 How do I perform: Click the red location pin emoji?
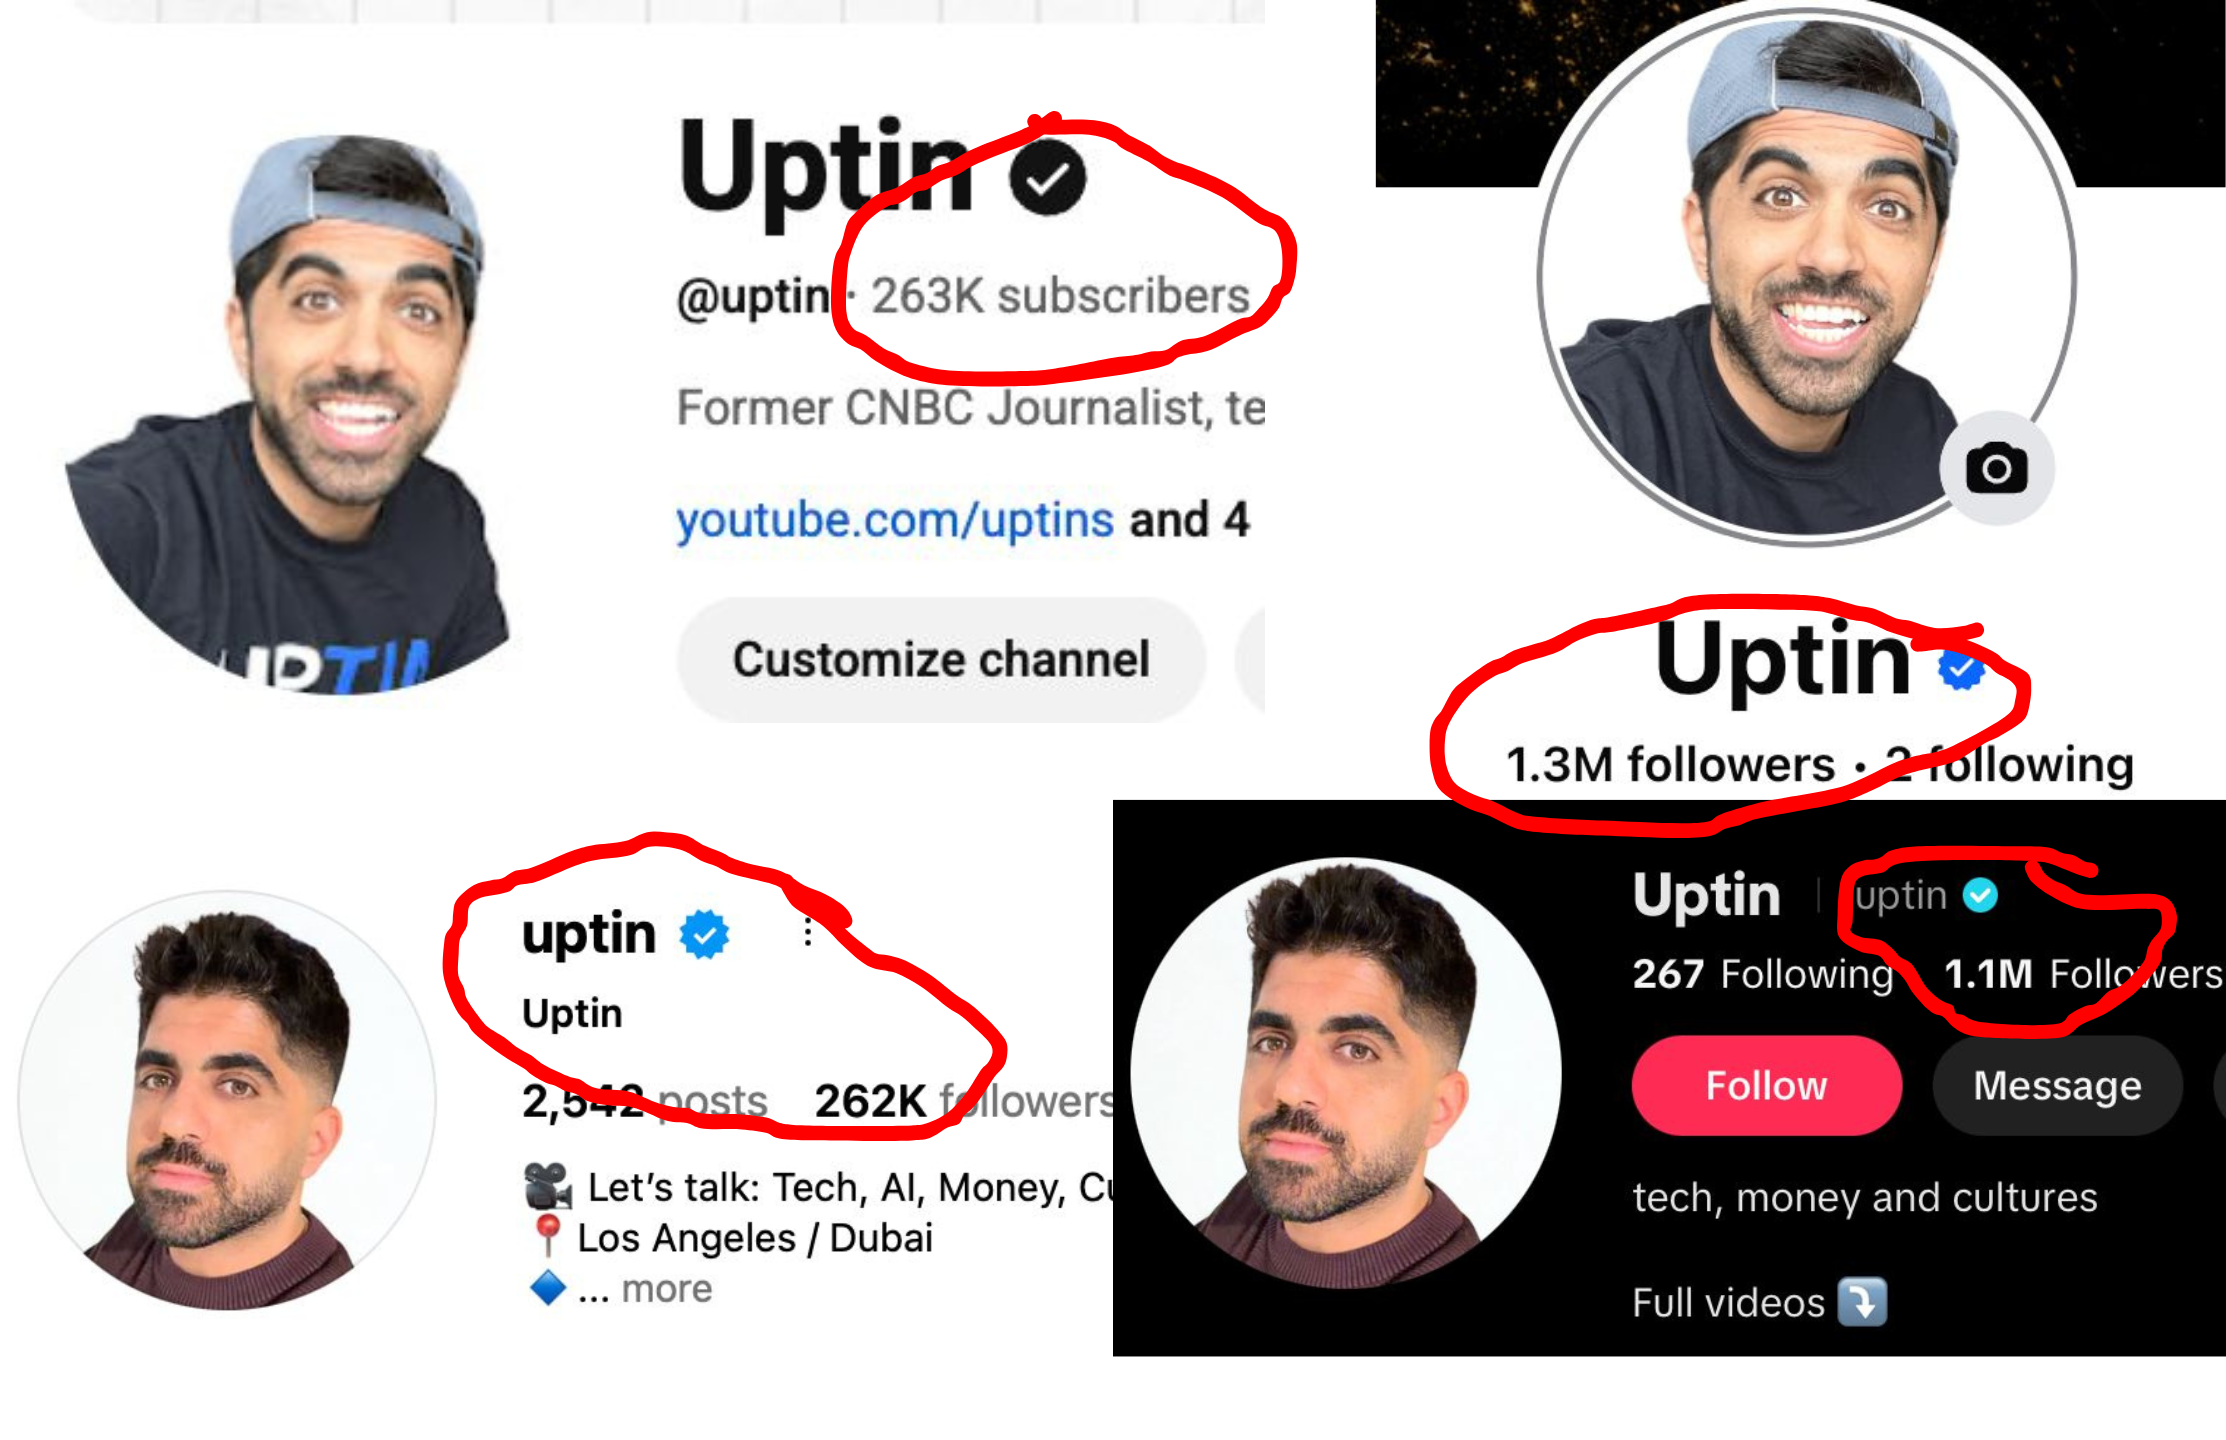tap(547, 1236)
